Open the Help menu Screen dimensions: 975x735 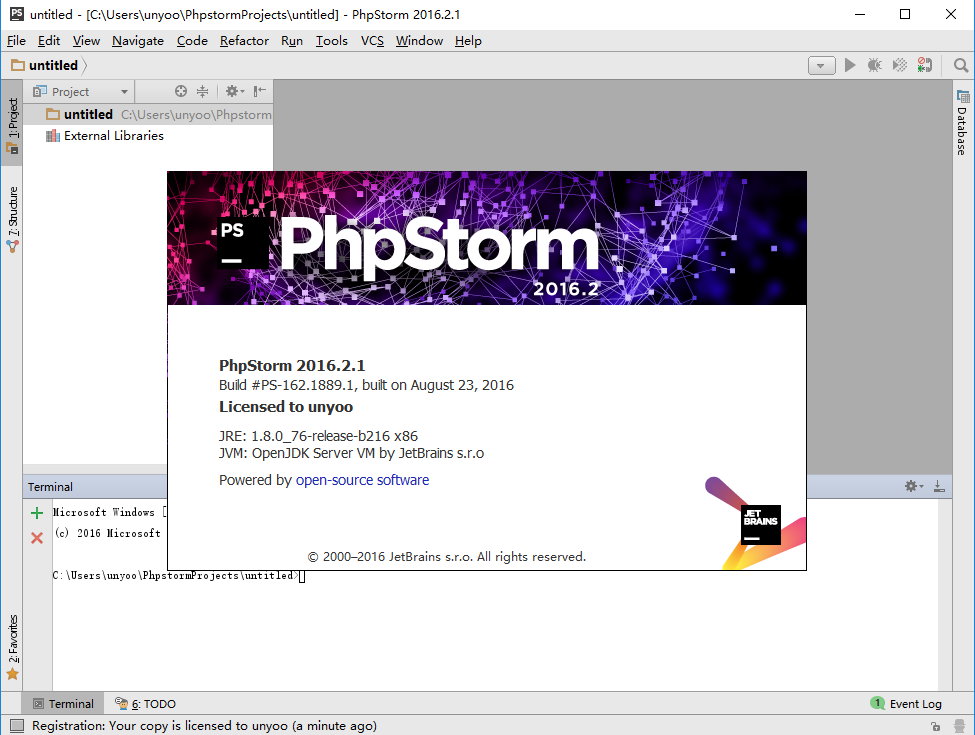468,41
